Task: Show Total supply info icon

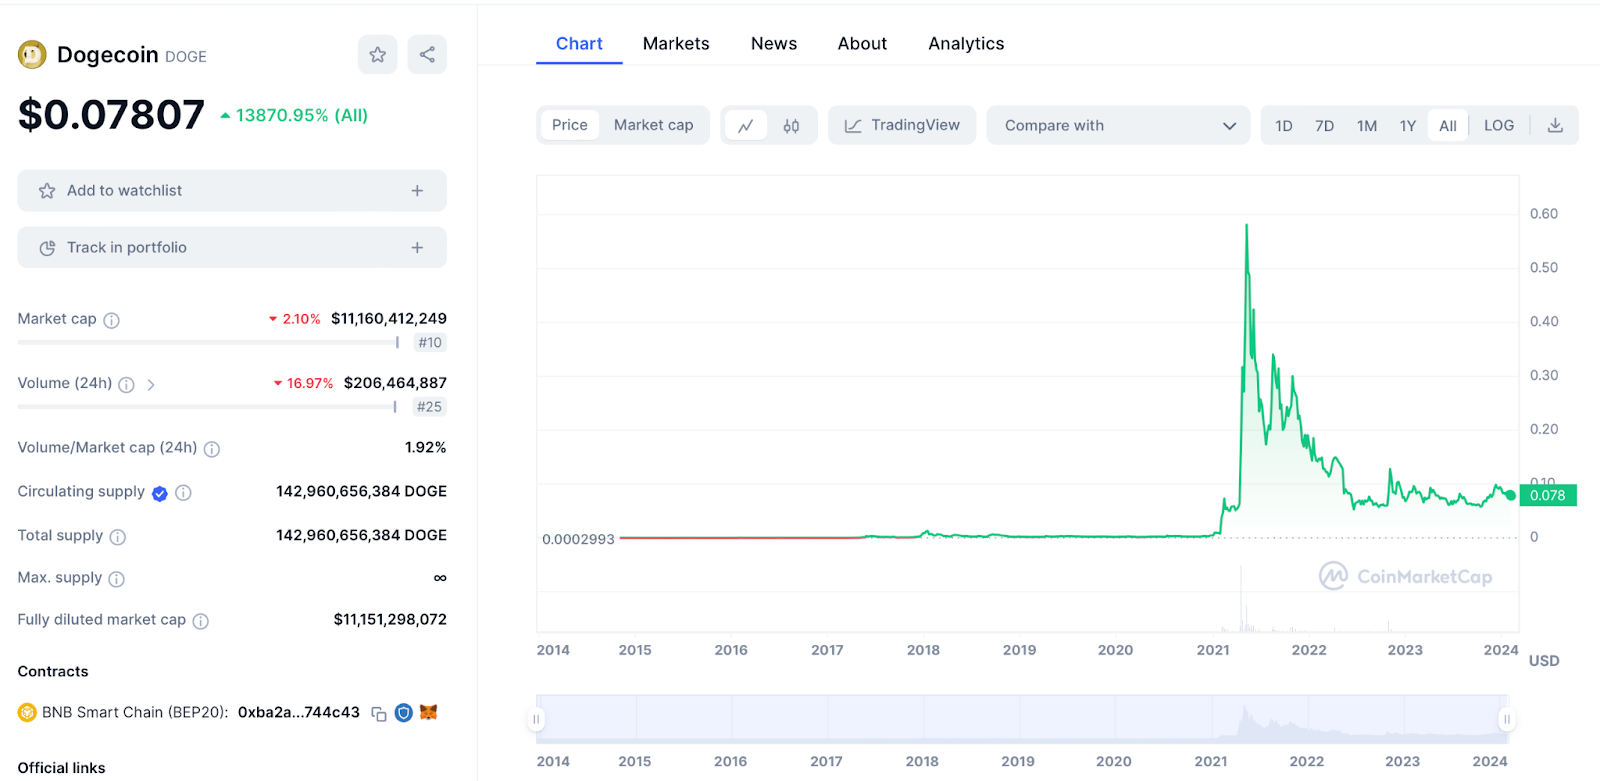Action: 118,537
